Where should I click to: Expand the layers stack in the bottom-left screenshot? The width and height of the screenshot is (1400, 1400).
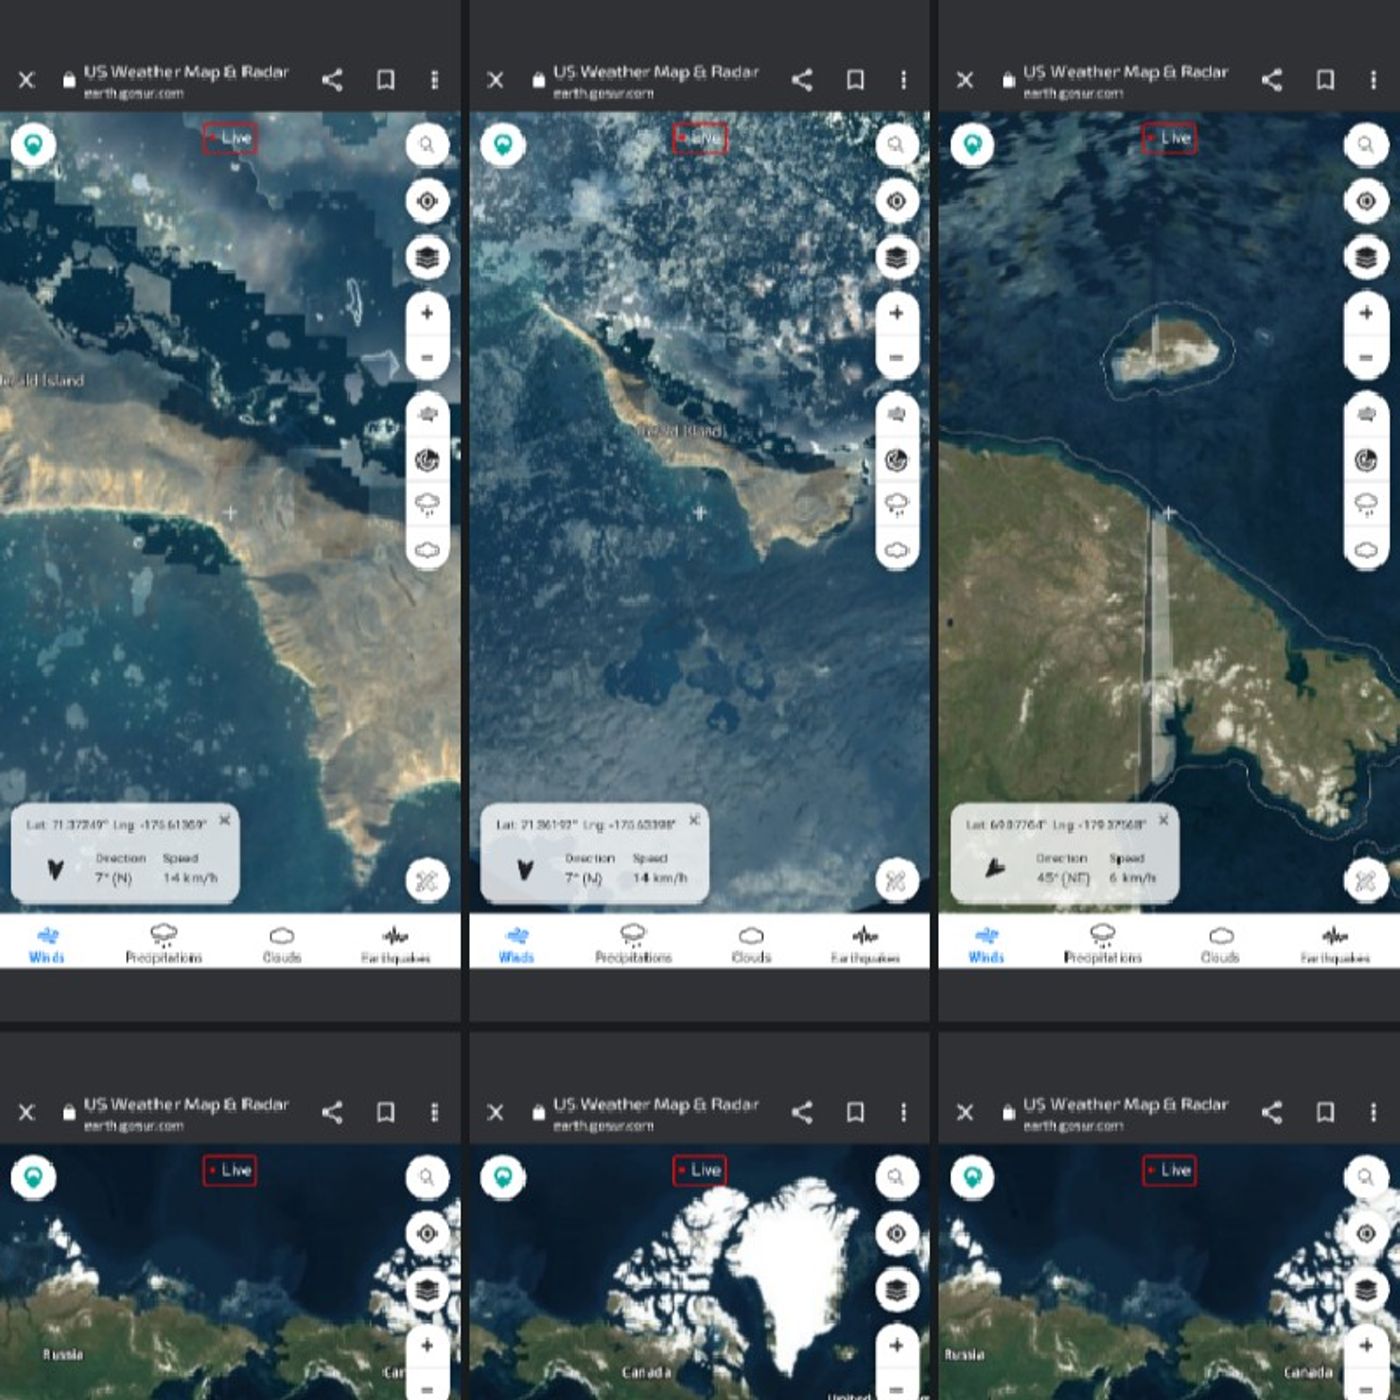427,1290
